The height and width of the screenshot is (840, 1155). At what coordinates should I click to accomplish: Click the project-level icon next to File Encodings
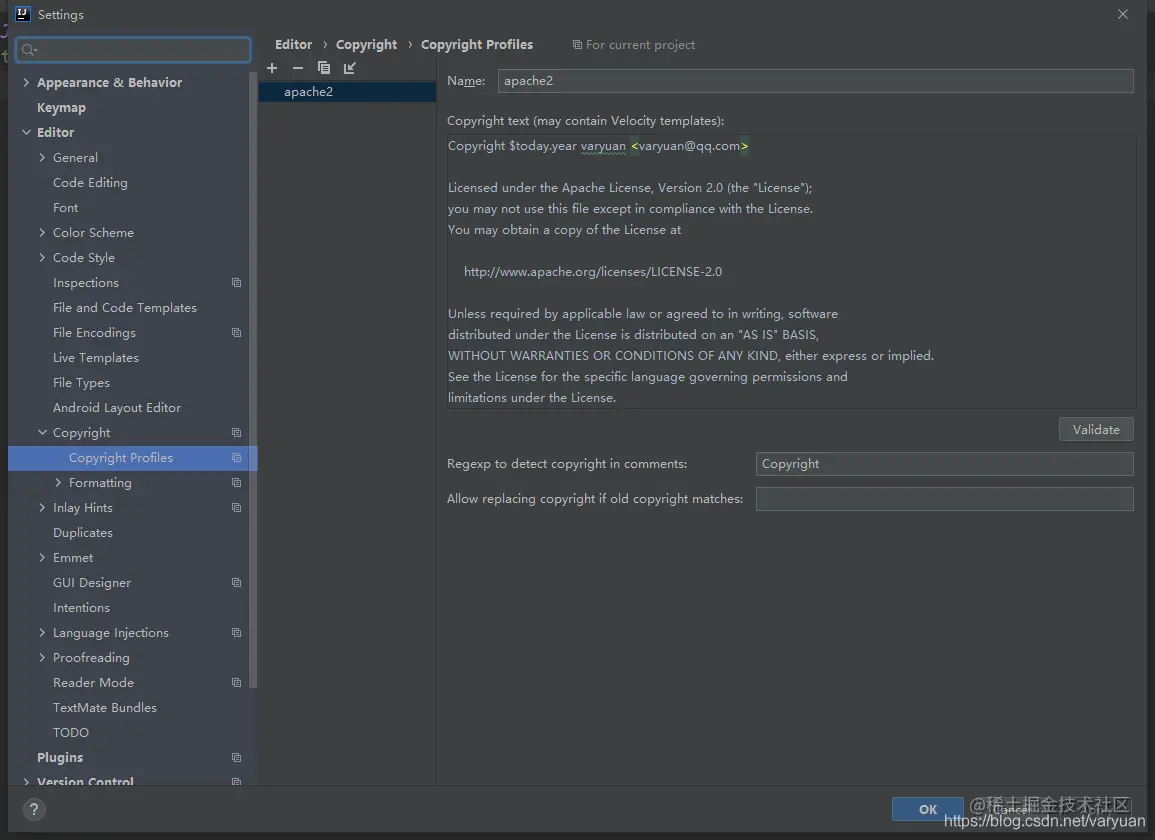[236, 332]
